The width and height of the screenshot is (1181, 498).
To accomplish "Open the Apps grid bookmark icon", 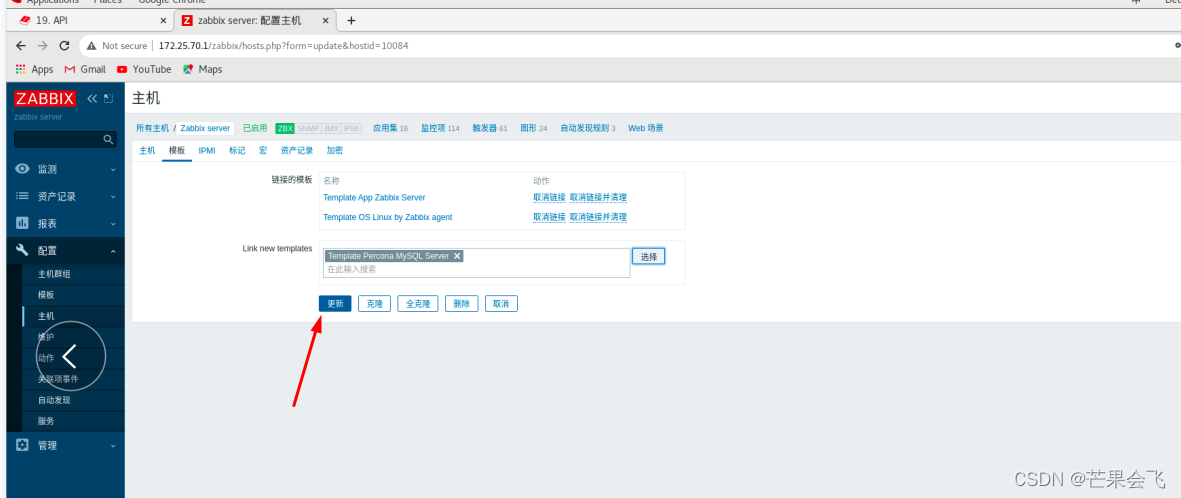I will [x=21, y=69].
